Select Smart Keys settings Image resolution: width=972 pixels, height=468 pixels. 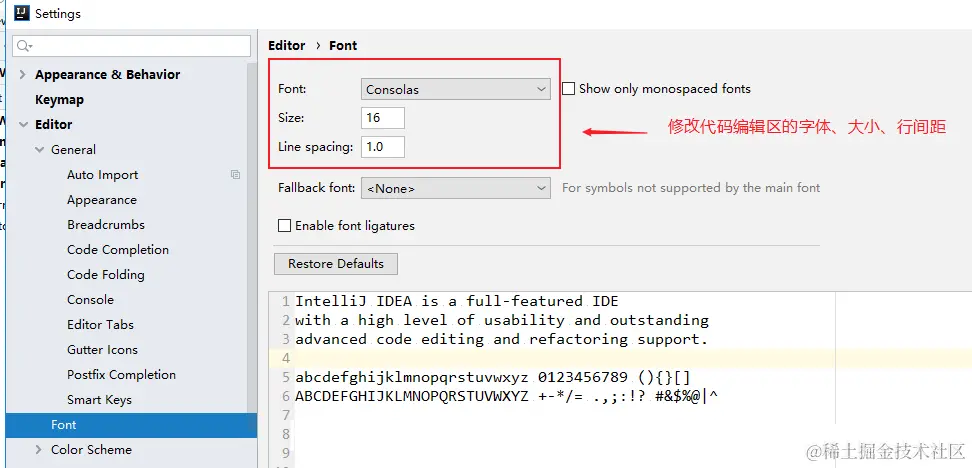(x=99, y=400)
